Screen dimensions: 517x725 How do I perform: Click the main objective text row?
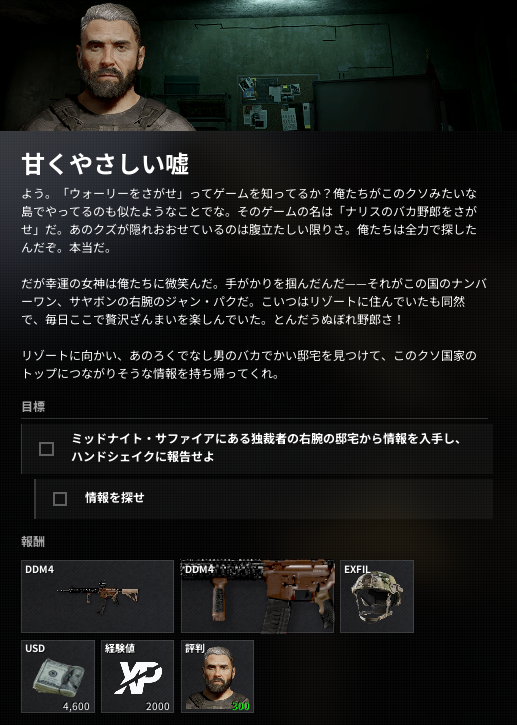tap(257, 449)
